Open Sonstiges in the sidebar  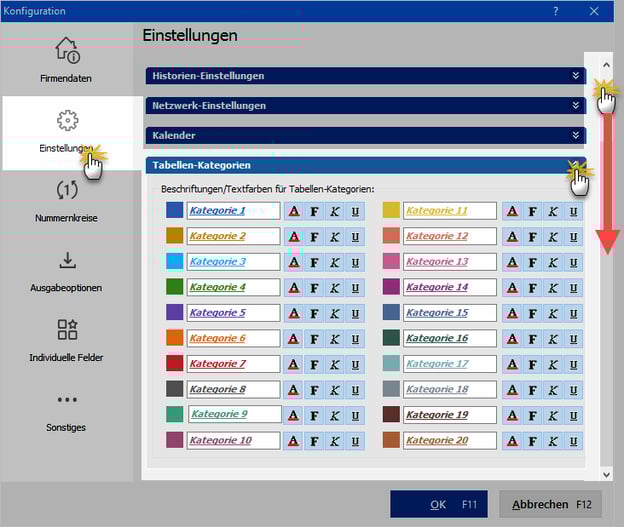[67, 408]
